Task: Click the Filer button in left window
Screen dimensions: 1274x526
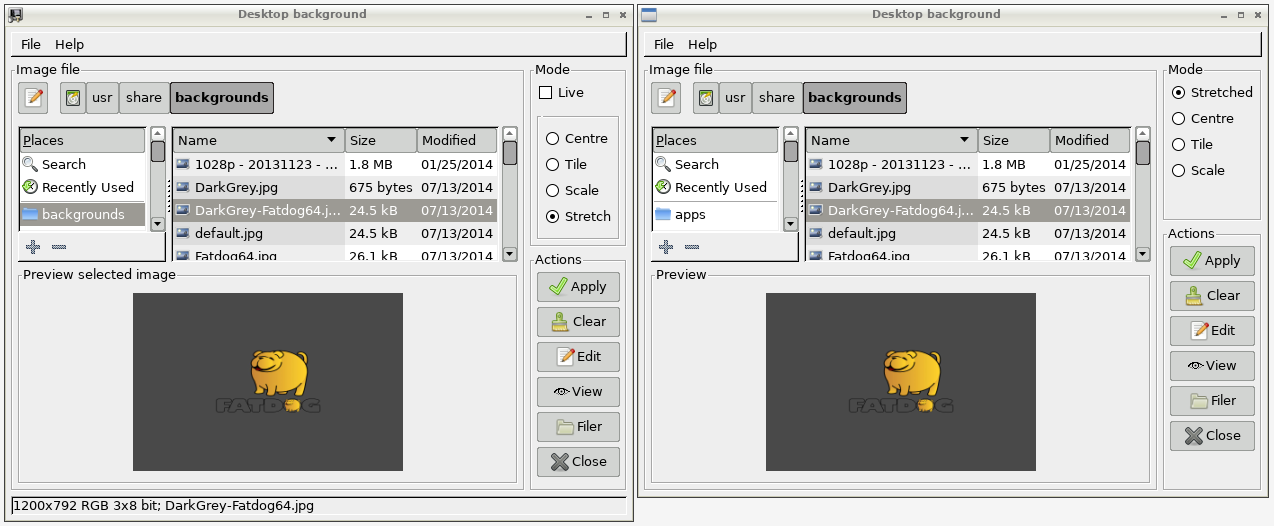Action: tap(578, 426)
